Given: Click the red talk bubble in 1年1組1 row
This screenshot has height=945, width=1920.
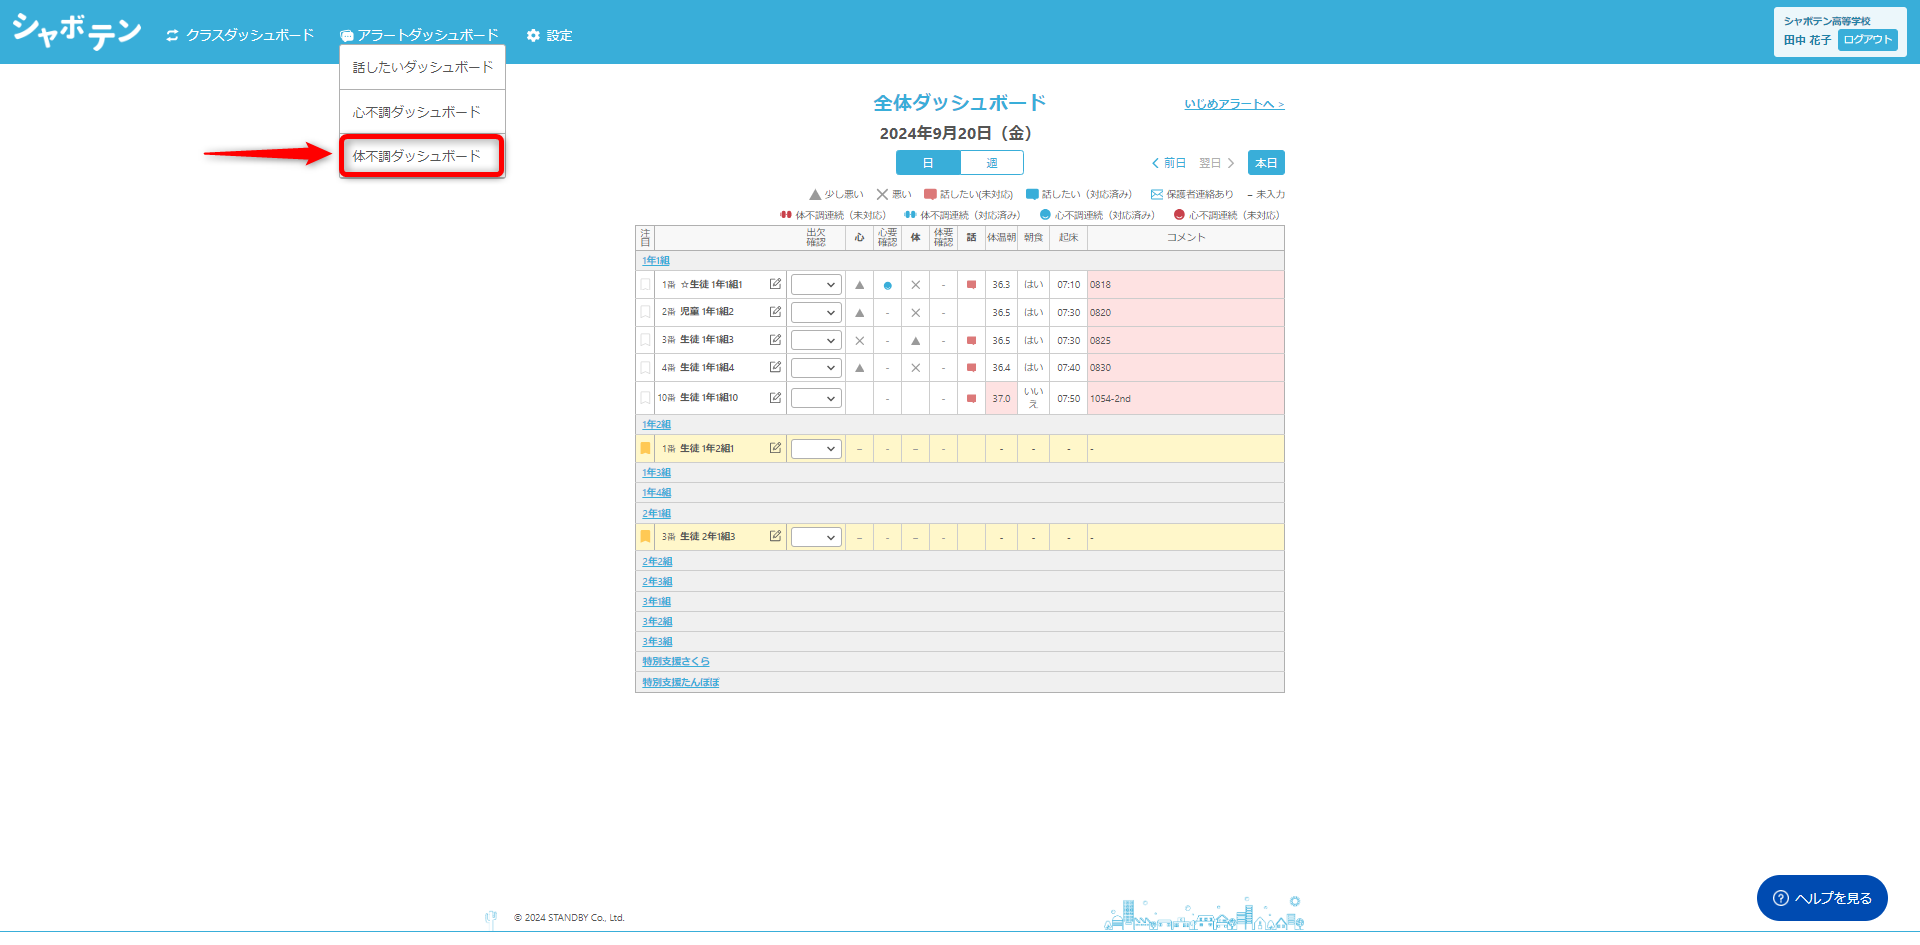Looking at the screenshot, I should click(x=971, y=285).
